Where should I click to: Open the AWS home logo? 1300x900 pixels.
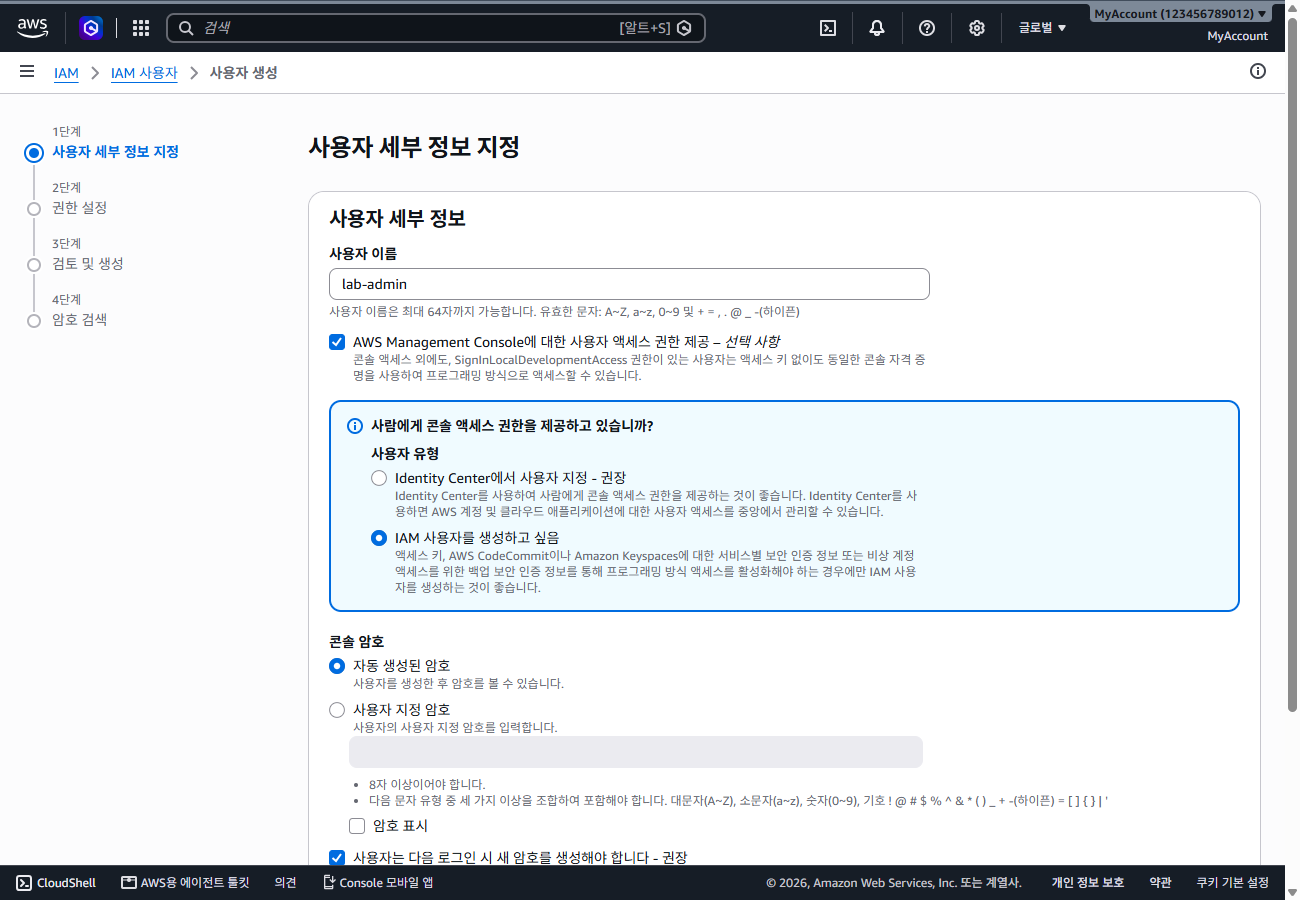(33, 28)
